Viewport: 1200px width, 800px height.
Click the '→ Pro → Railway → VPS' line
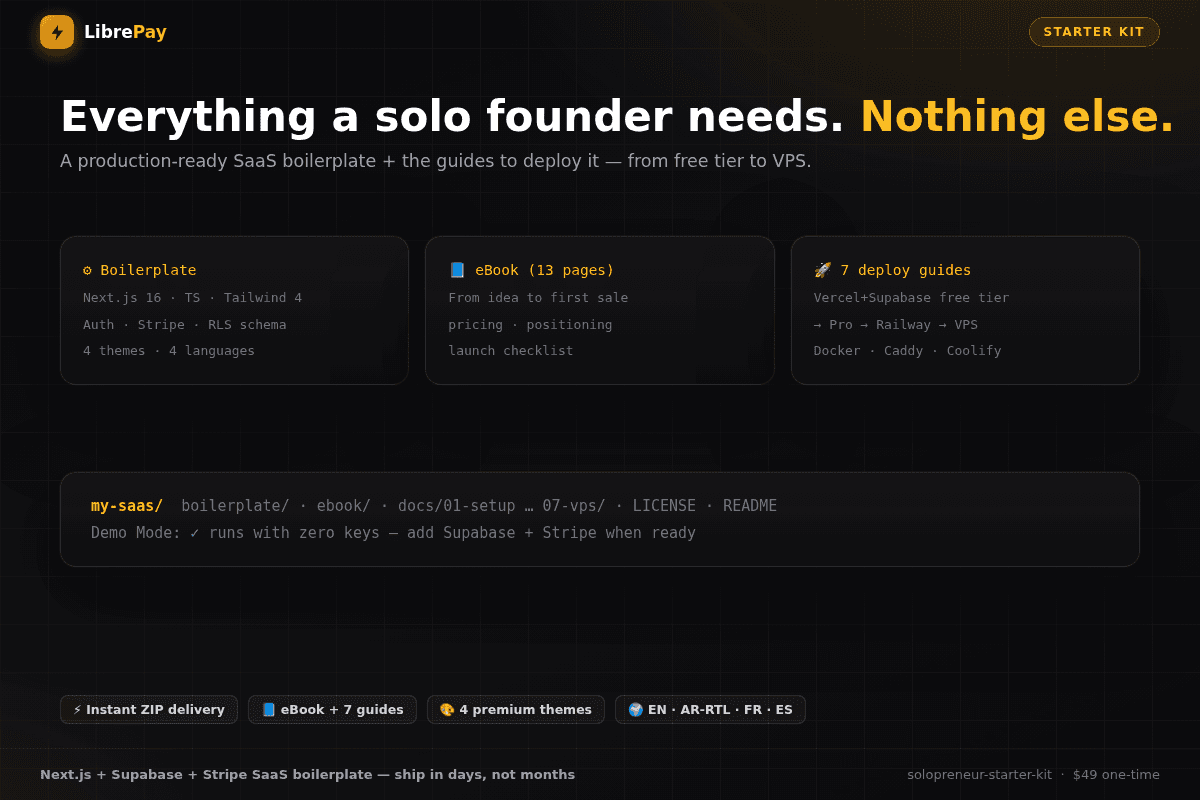click(x=896, y=325)
